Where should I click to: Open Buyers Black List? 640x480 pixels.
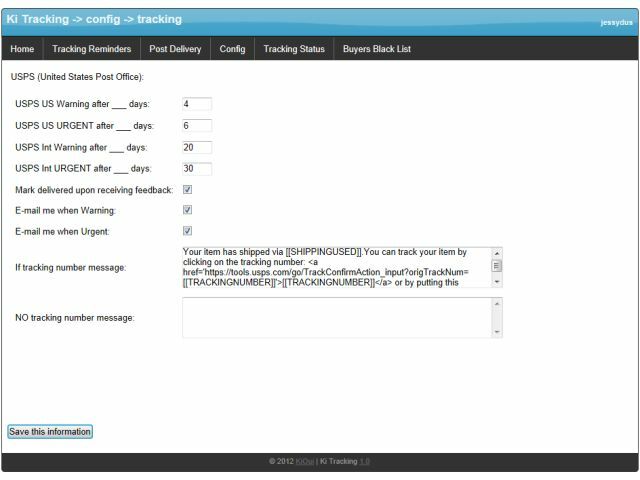(376, 49)
